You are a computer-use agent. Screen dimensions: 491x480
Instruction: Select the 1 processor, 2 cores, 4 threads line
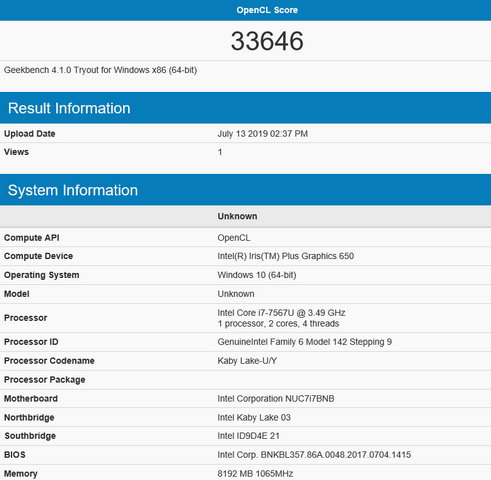pos(278,324)
